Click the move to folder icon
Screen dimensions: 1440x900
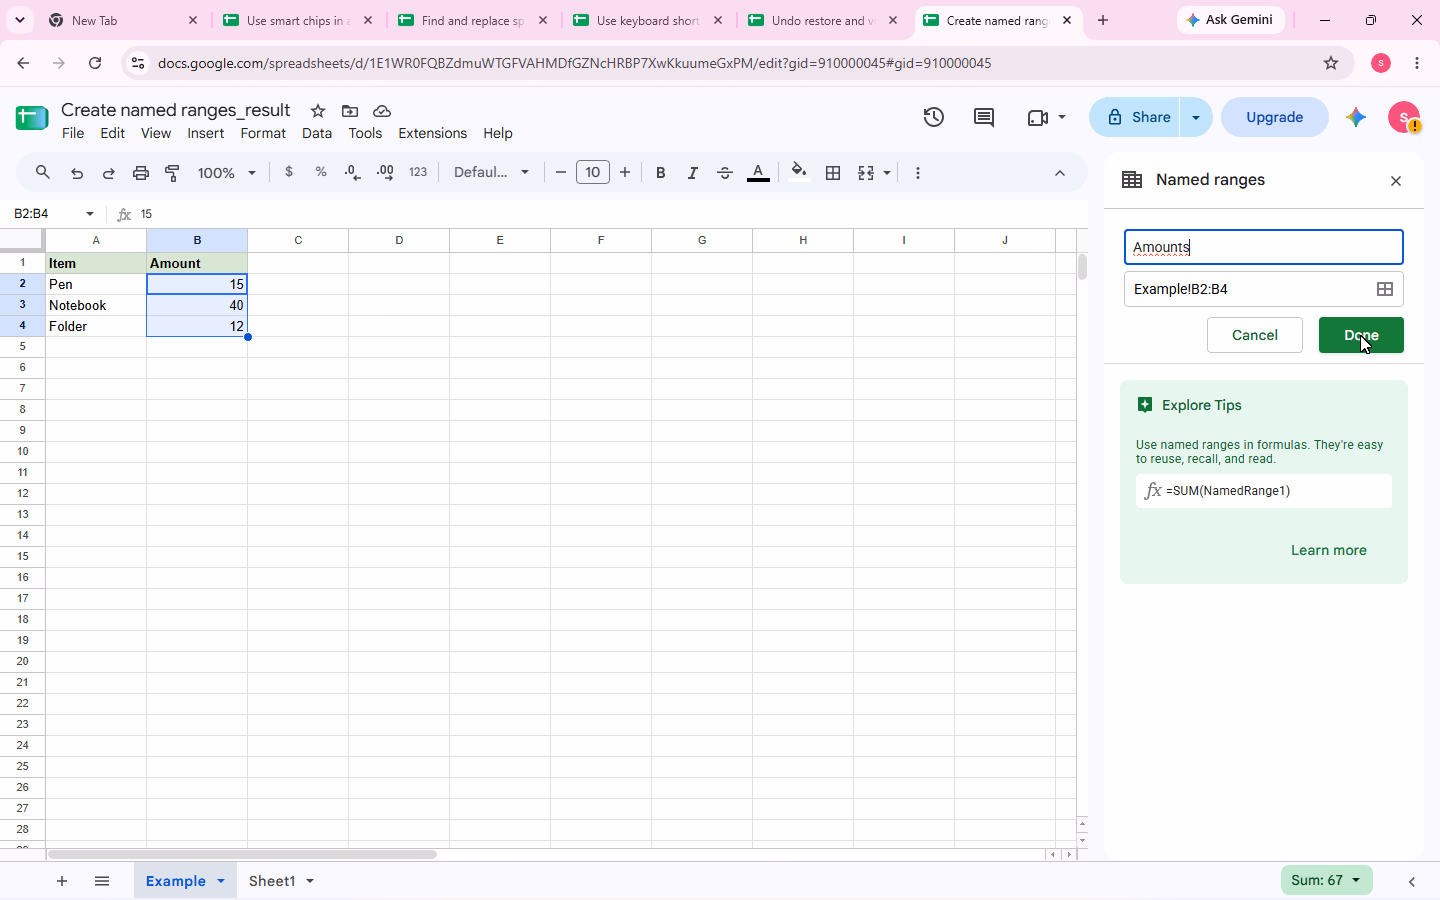point(350,111)
